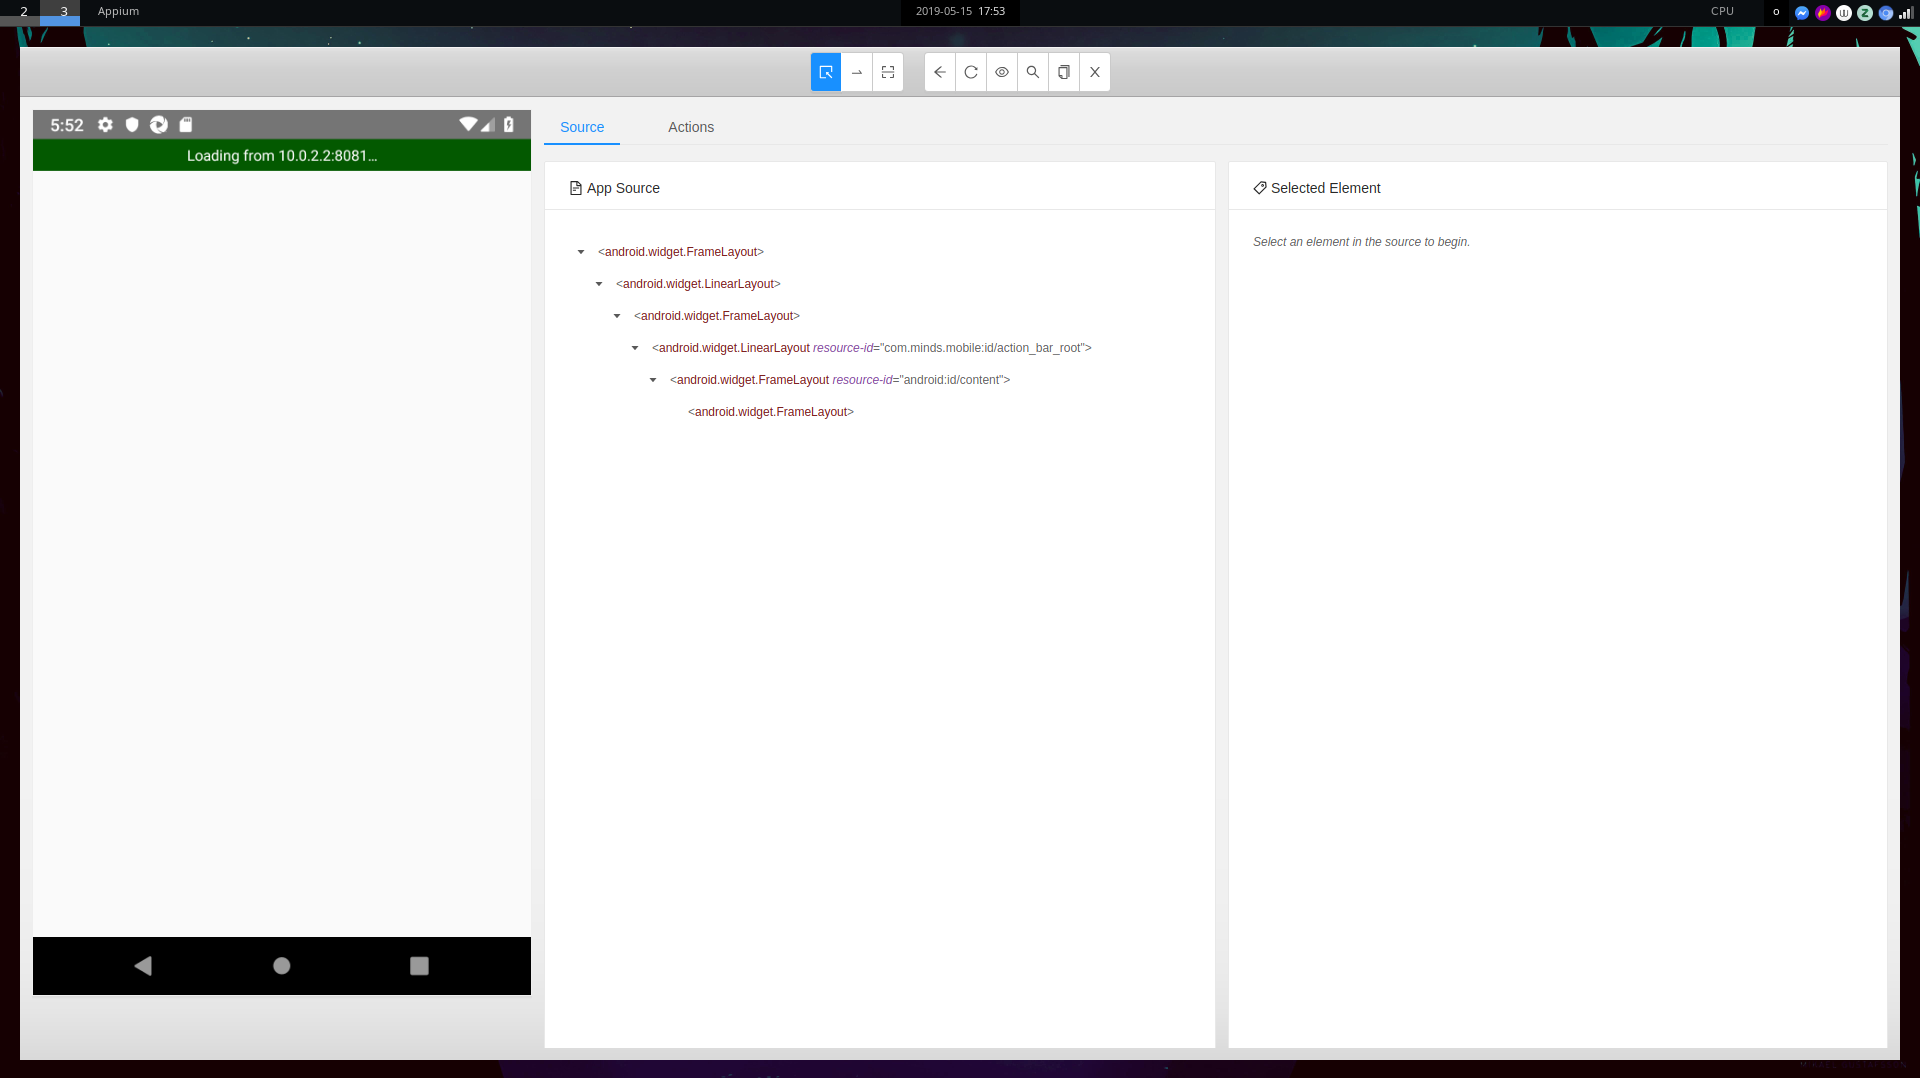Viewport: 1920px width, 1078px height.
Task: Open Messenger tray icon
Action: pyautogui.click(x=1802, y=13)
